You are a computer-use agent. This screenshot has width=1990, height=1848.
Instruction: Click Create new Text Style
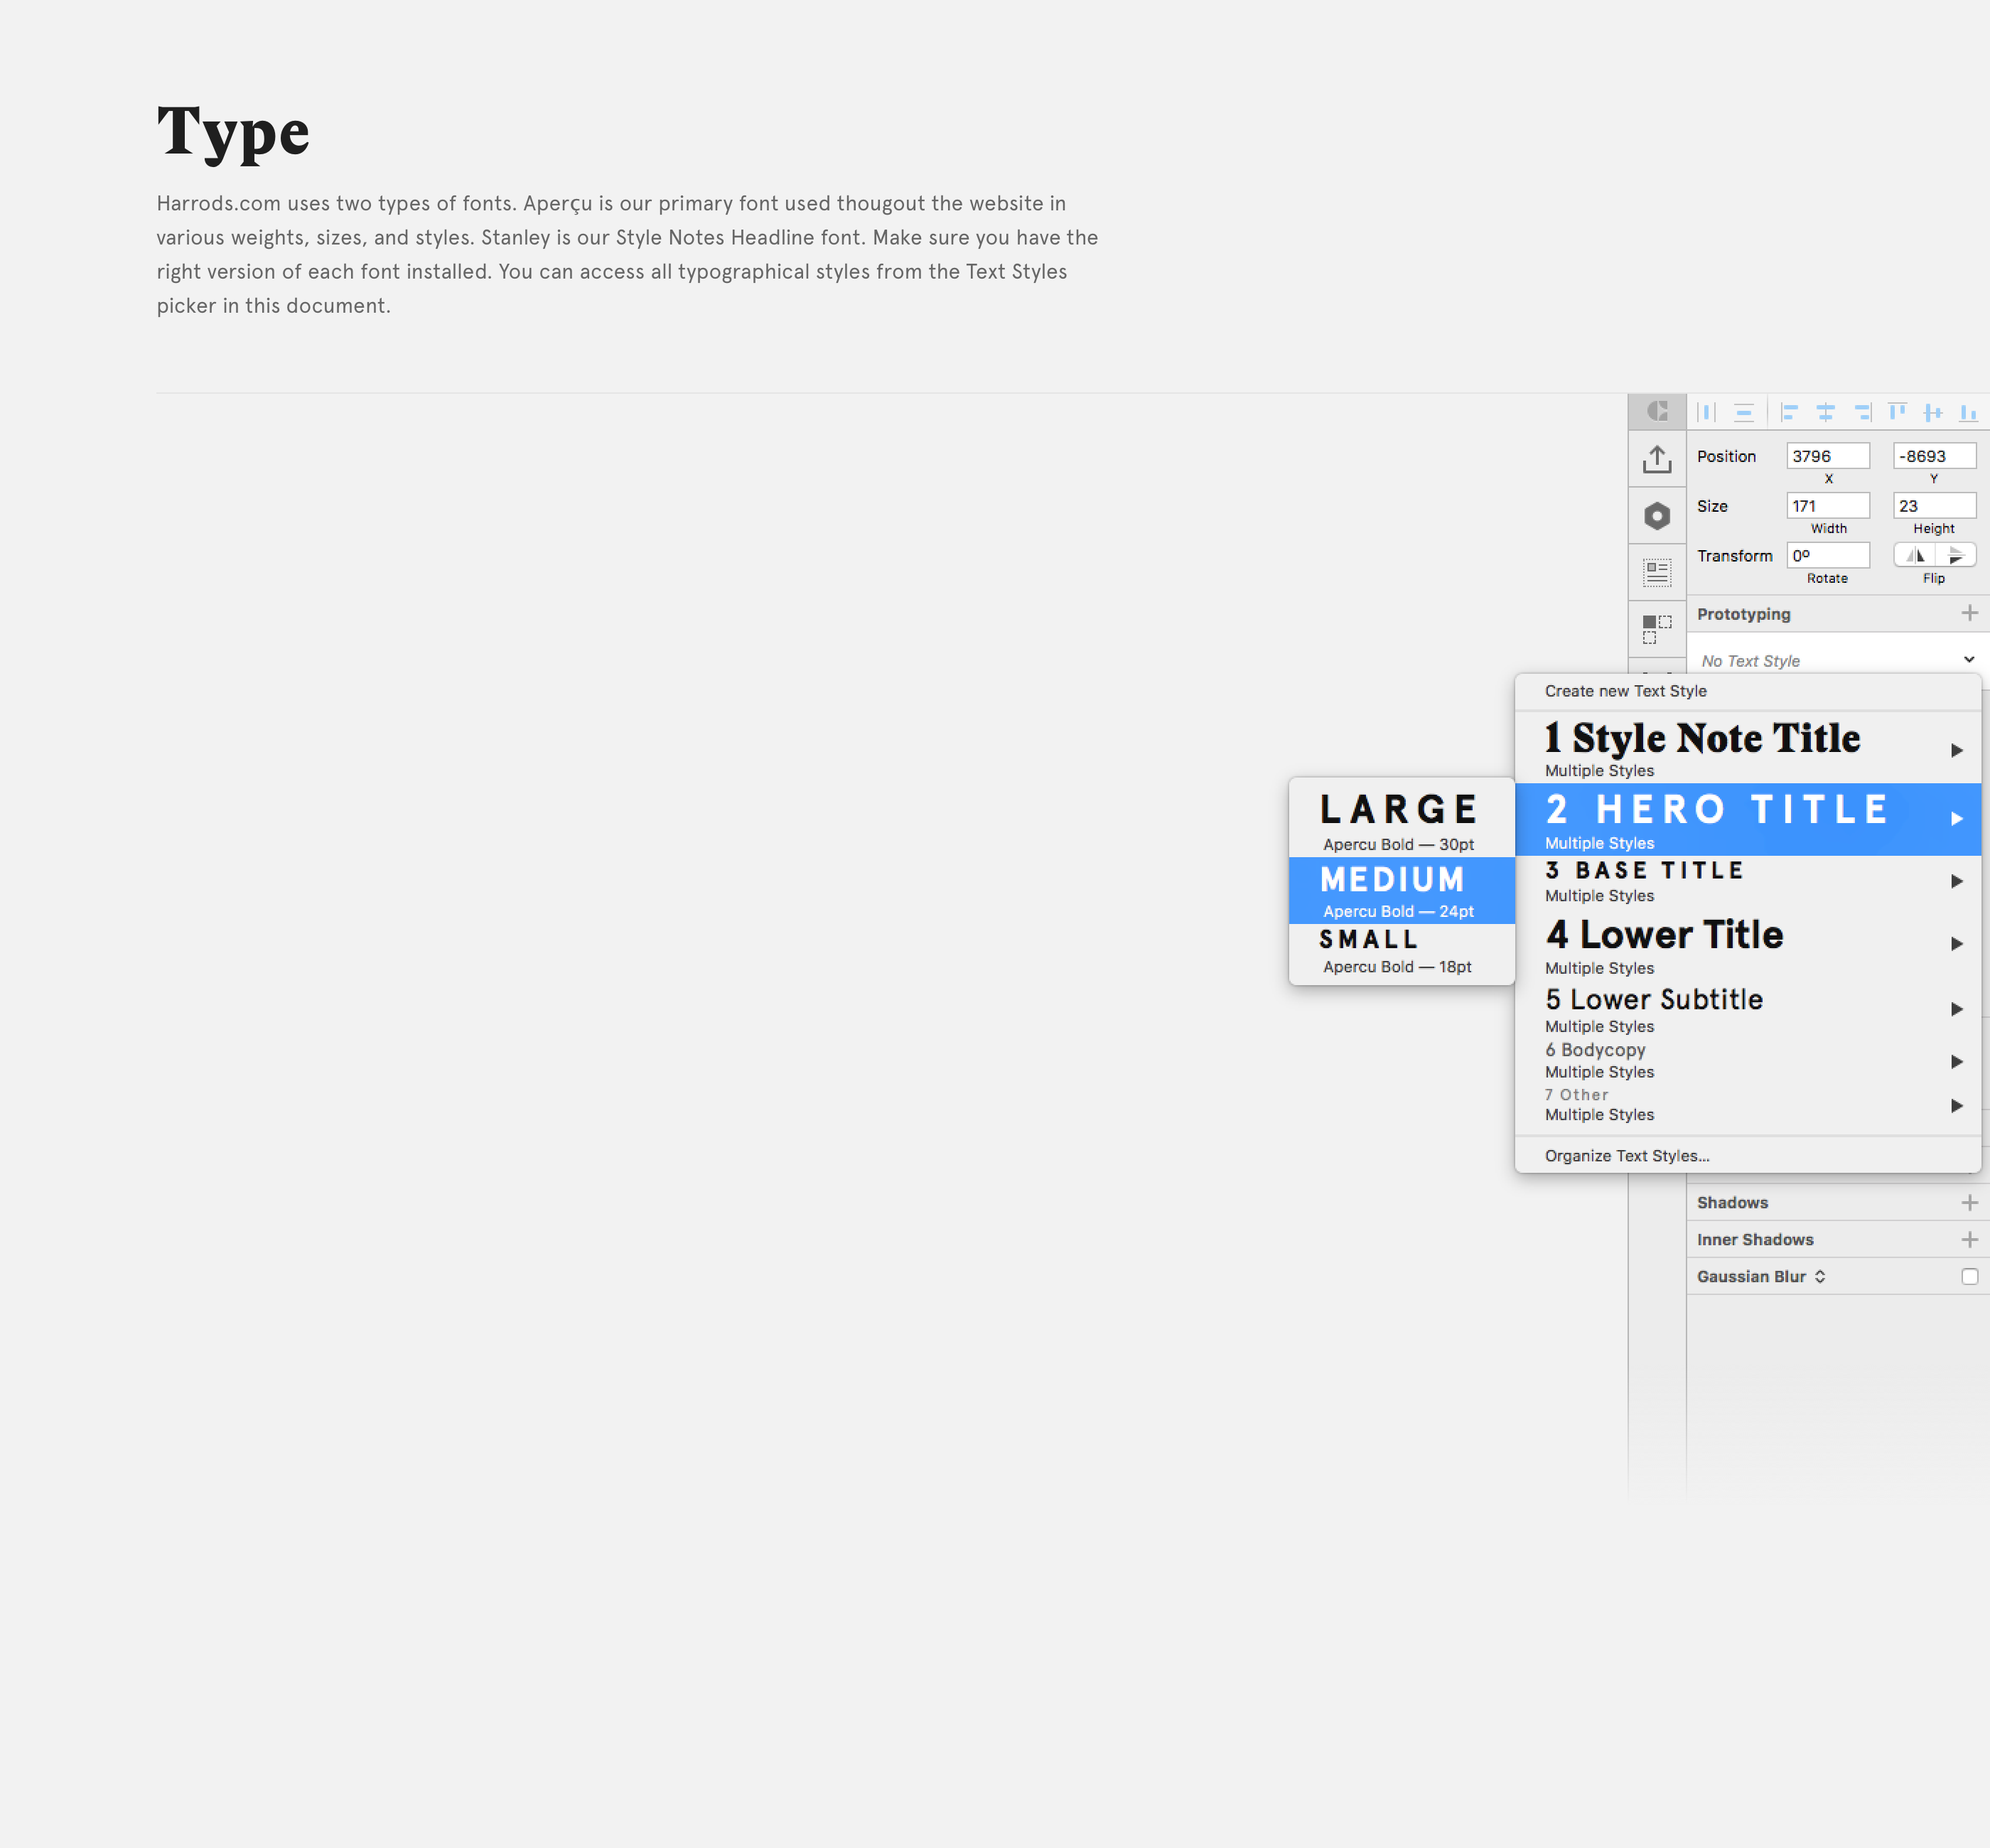[x=1625, y=691]
